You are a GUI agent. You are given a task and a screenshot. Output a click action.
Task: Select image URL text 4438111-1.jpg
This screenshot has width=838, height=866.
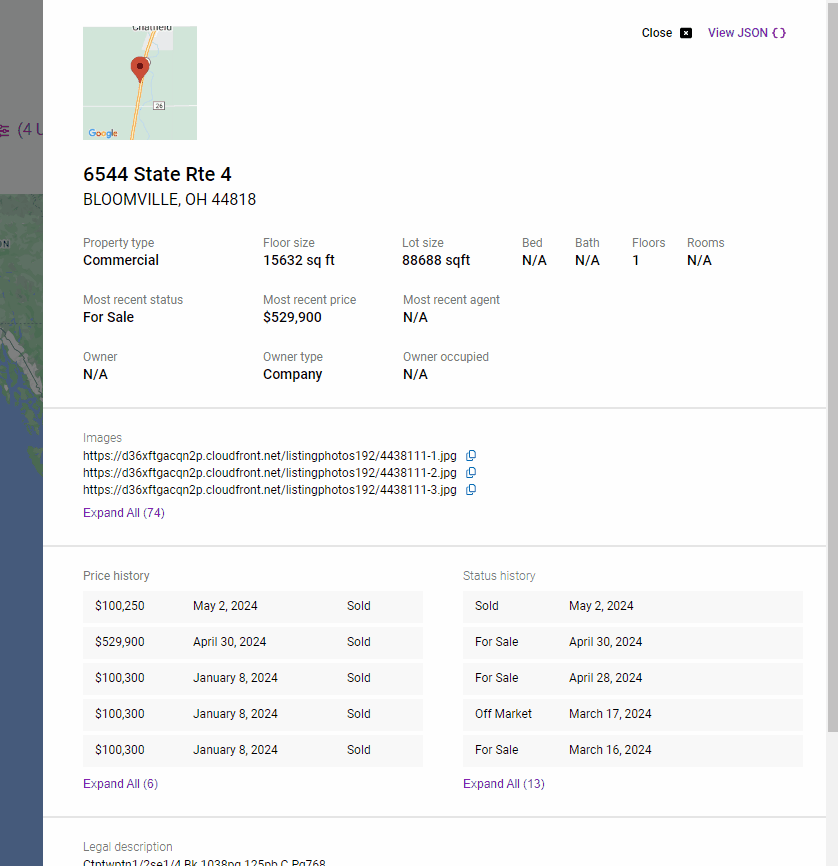tap(270, 456)
